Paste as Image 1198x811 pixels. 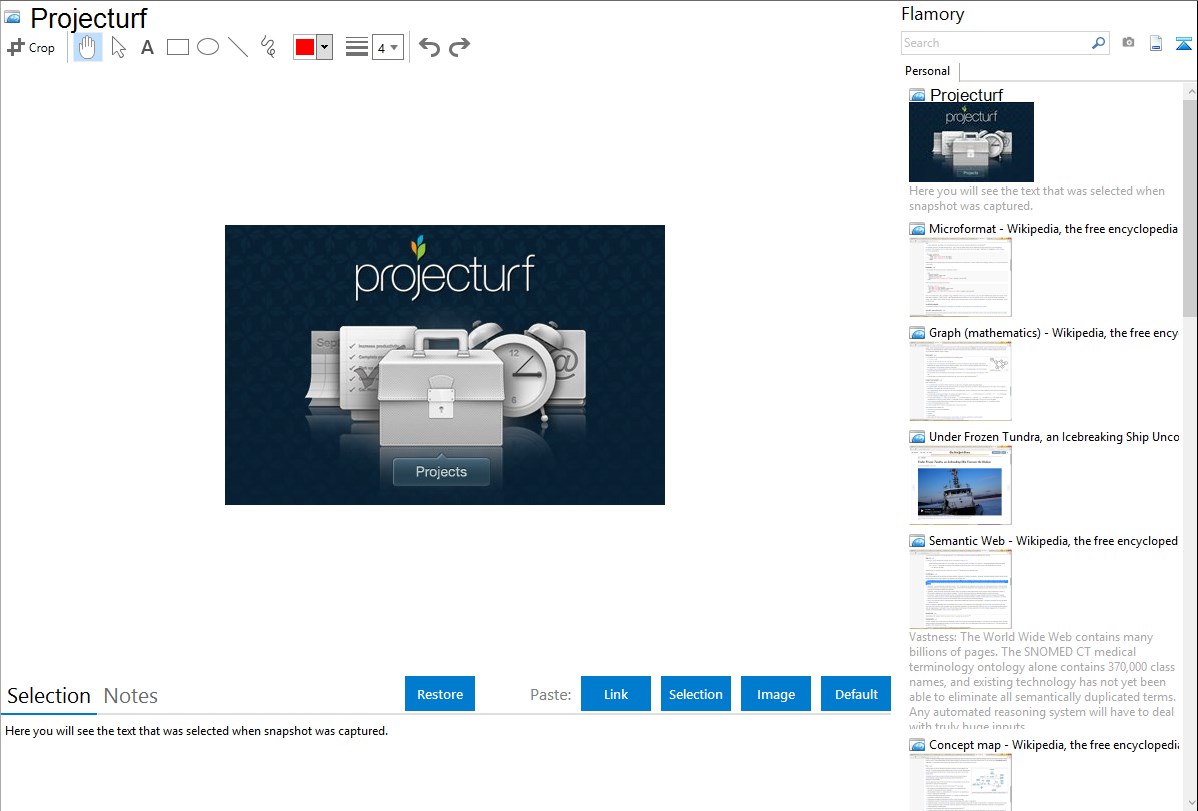click(776, 694)
